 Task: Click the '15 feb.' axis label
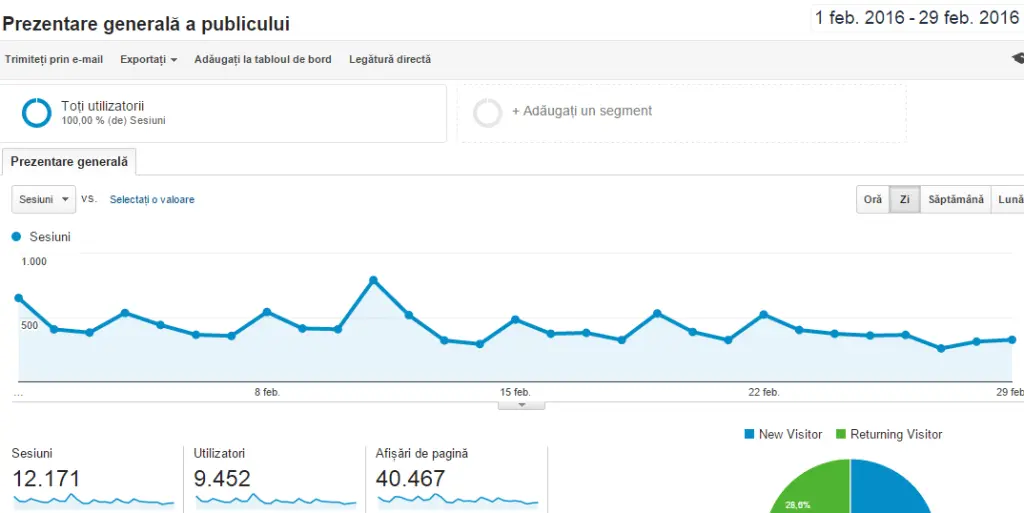click(515, 392)
